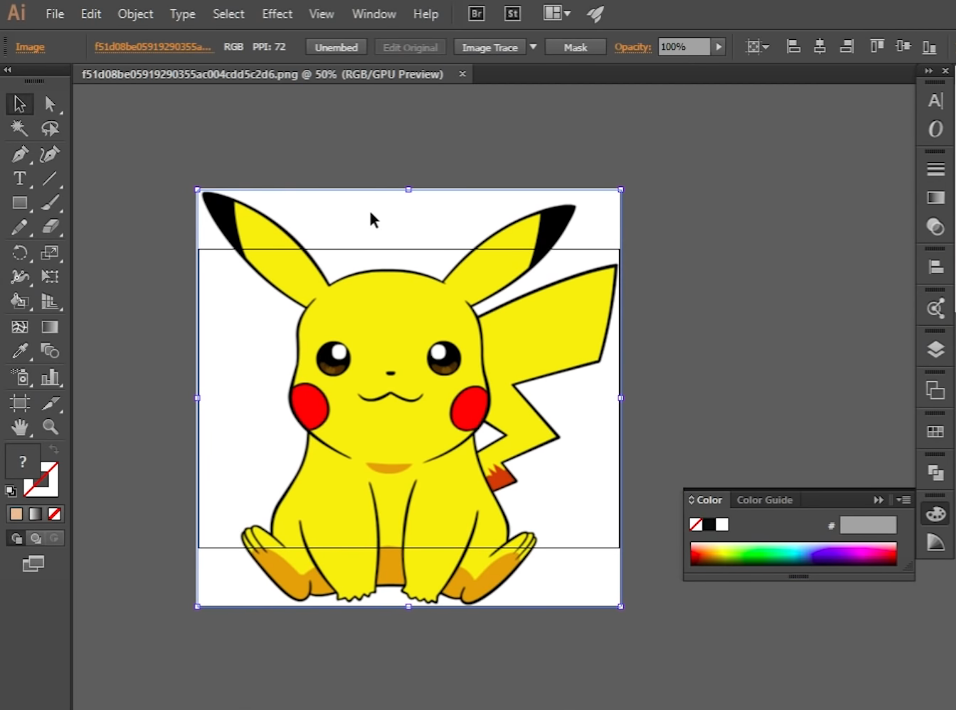Select the Eraser tool

pyautogui.click(x=50, y=227)
